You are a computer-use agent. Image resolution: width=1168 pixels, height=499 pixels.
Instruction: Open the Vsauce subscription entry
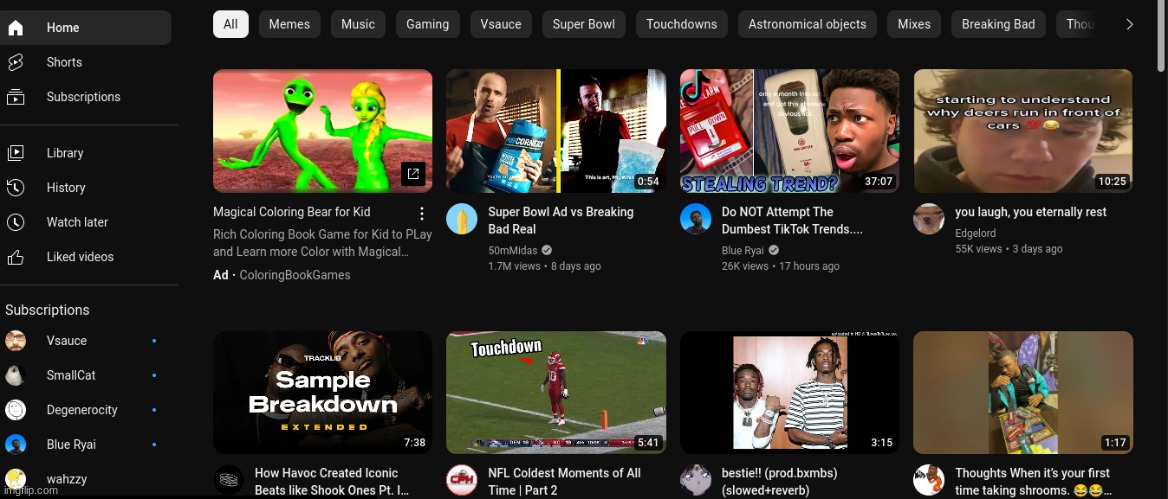coord(86,340)
